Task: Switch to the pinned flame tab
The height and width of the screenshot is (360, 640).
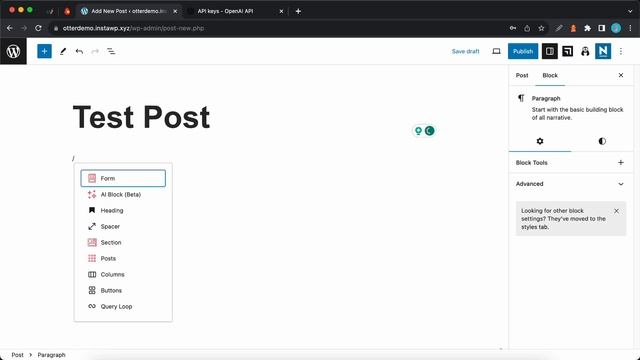Action: (x=67, y=11)
